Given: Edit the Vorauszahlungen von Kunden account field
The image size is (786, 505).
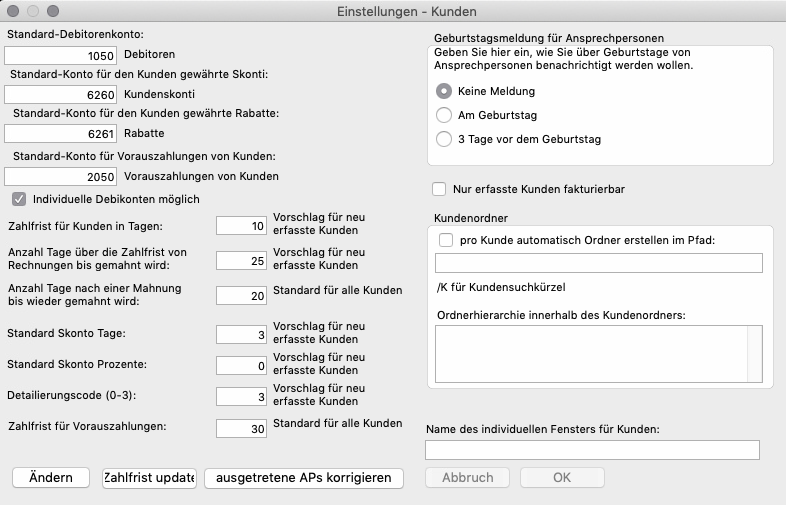Looking at the screenshot, I should 61,175.
